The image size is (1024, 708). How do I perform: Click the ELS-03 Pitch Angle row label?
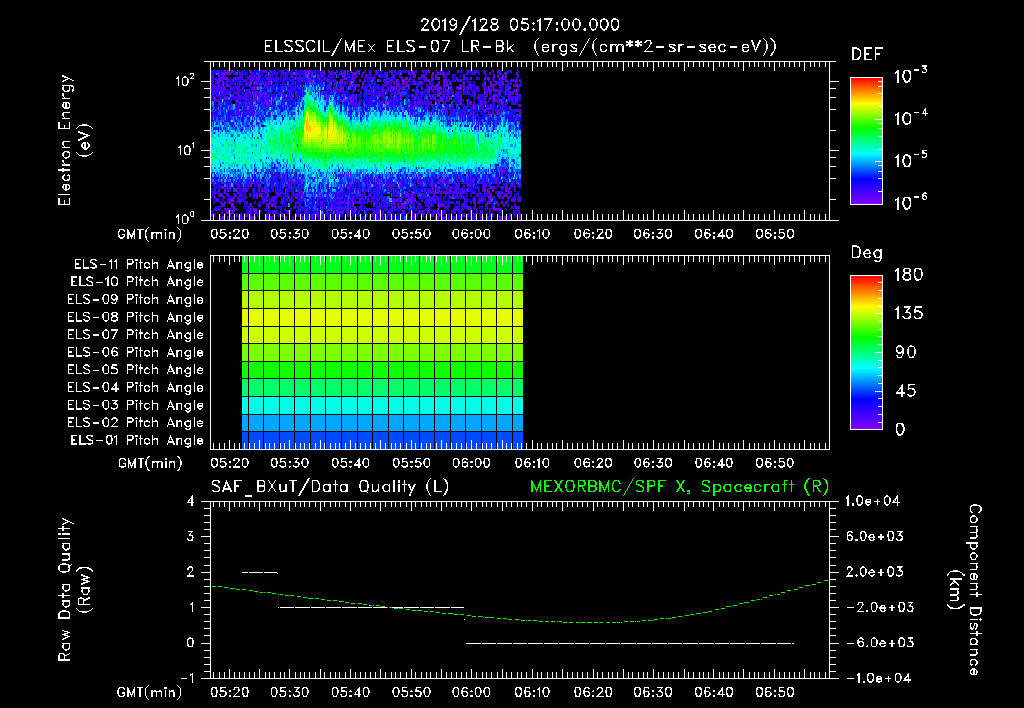pos(136,405)
